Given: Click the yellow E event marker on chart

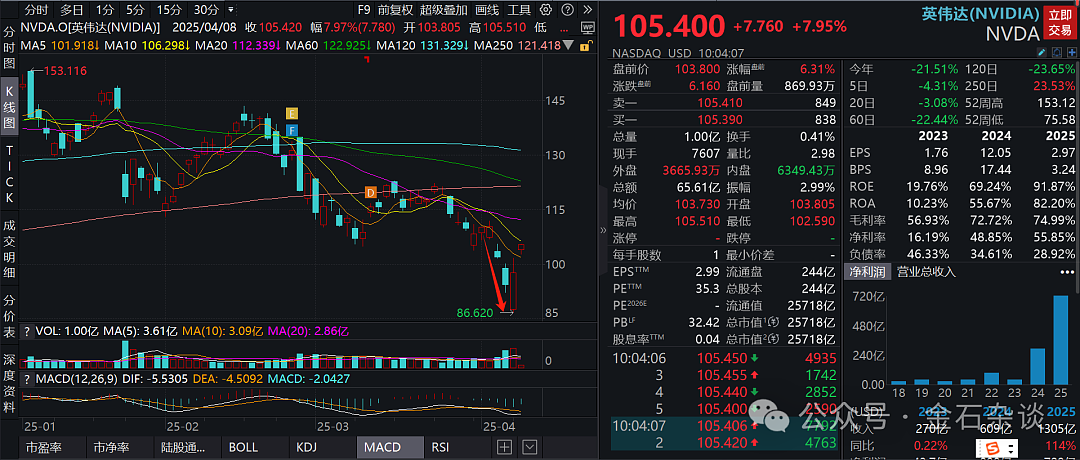Looking at the screenshot, I should point(292,114).
